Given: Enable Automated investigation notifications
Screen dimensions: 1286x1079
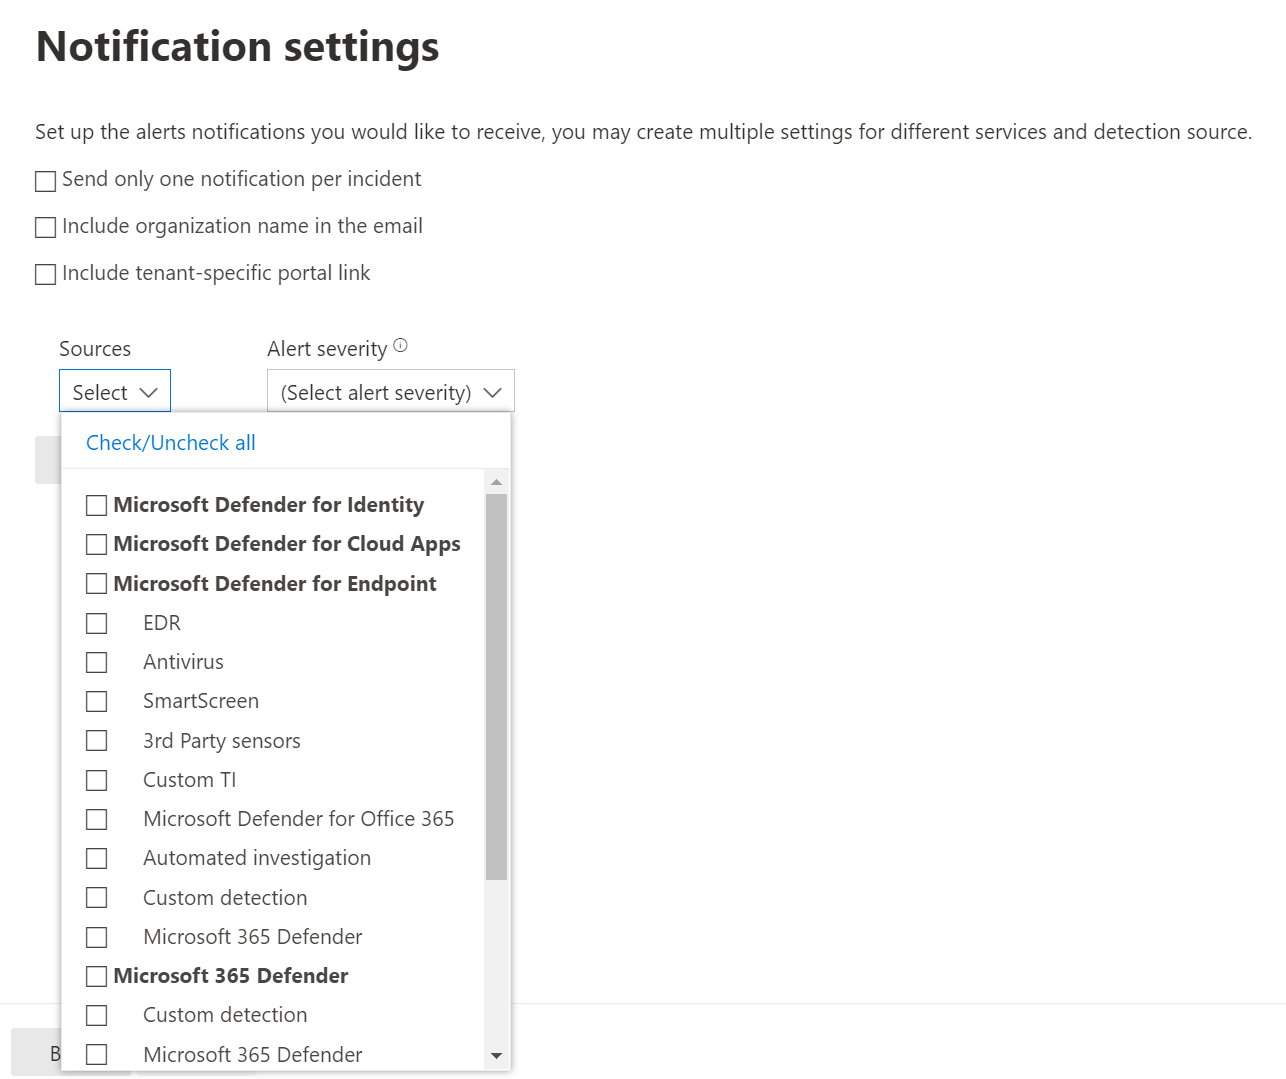Looking at the screenshot, I should [96, 858].
